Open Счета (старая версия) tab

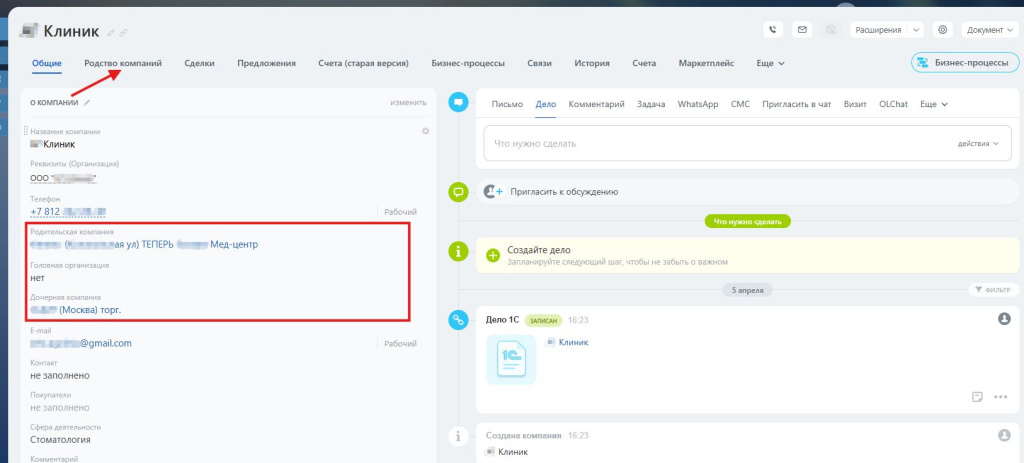coord(364,63)
